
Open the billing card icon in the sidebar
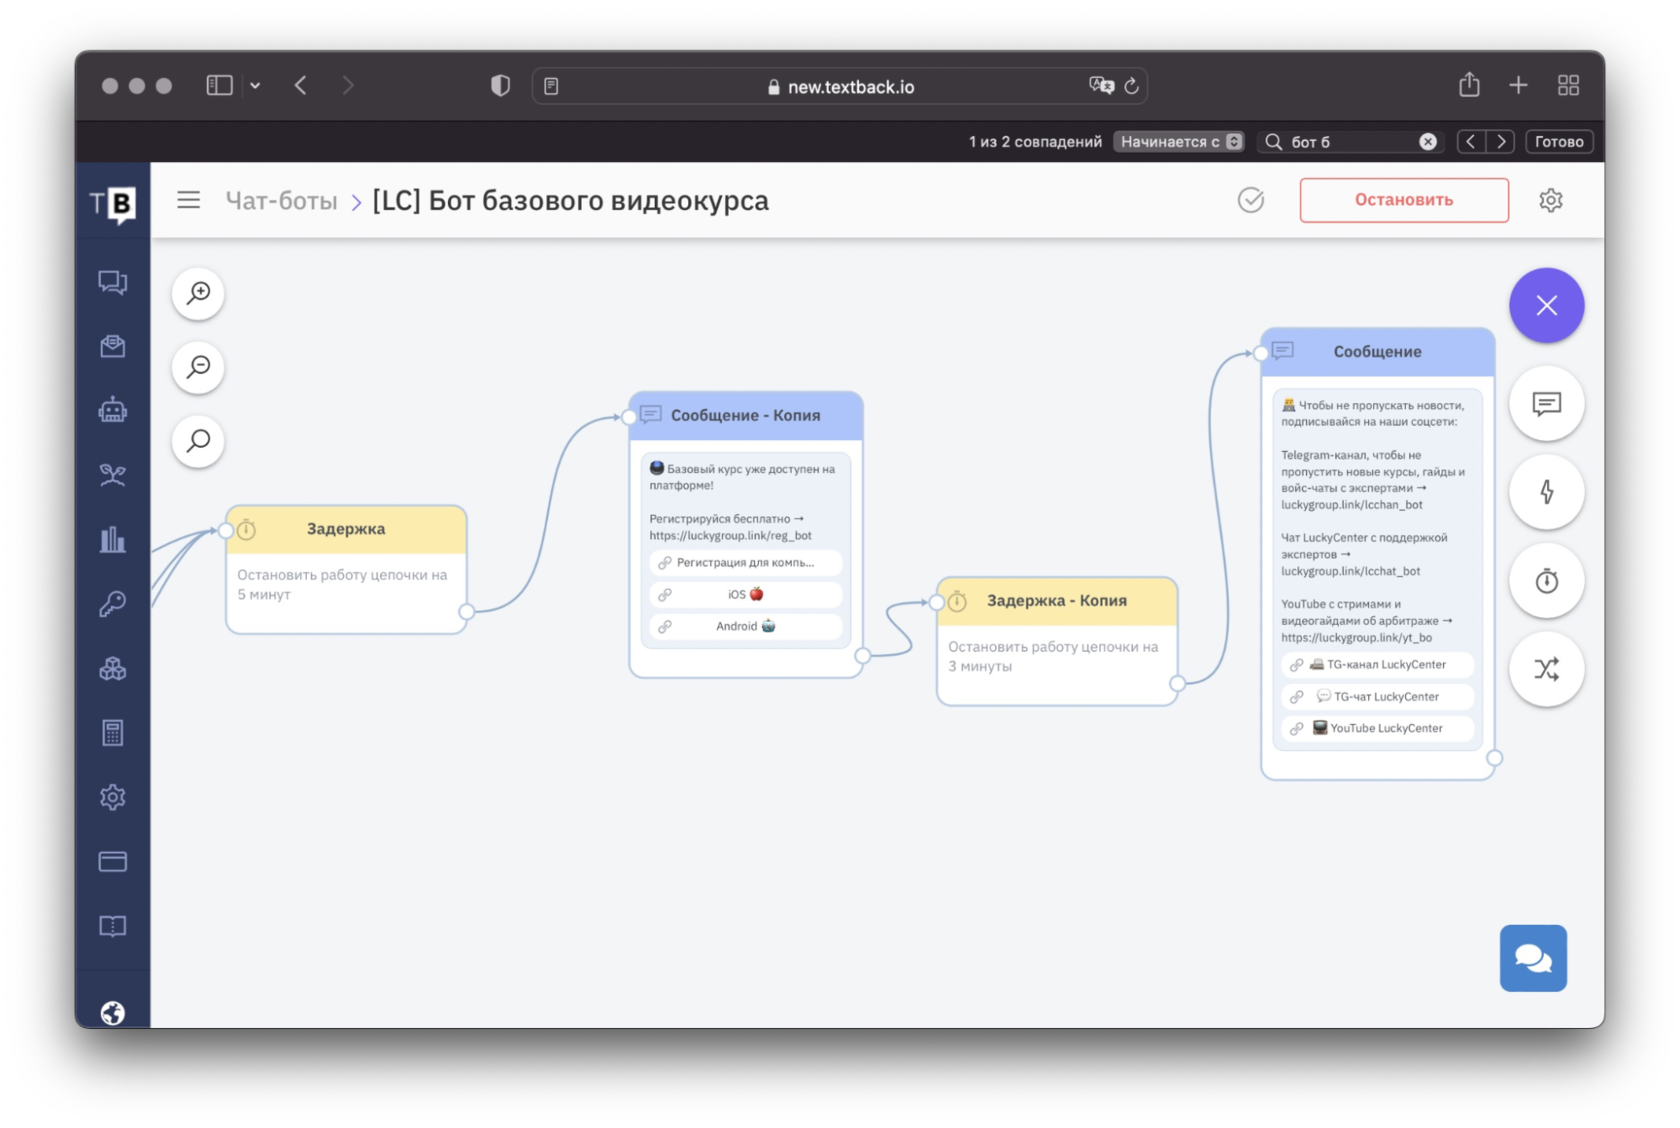coord(113,861)
